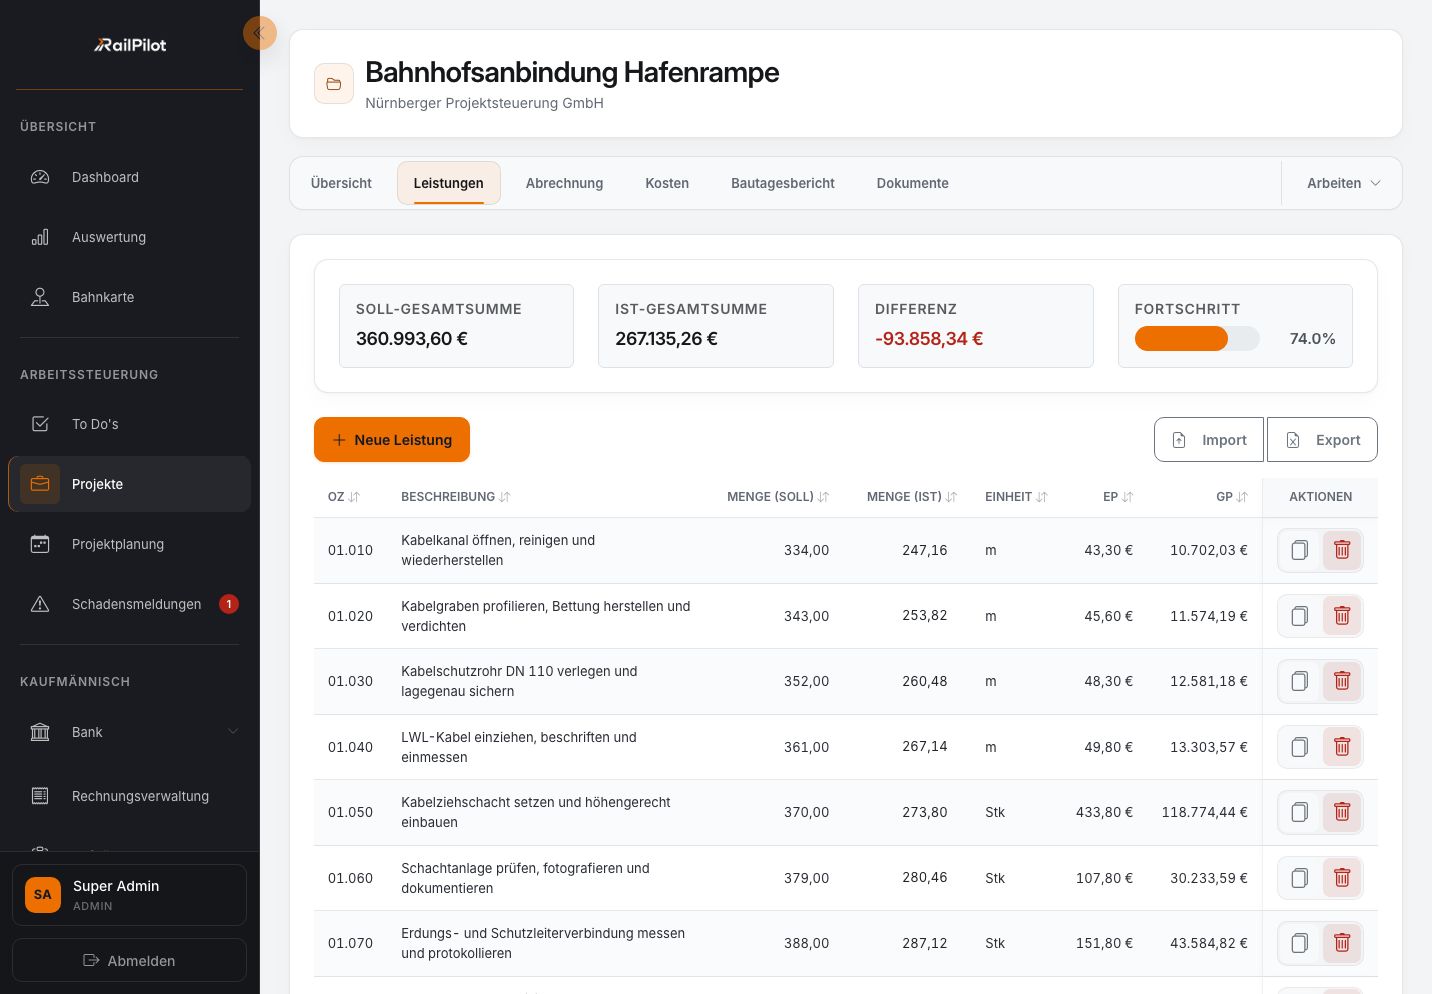
Task: Click the 74.0% progress value
Action: [x=1312, y=339]
